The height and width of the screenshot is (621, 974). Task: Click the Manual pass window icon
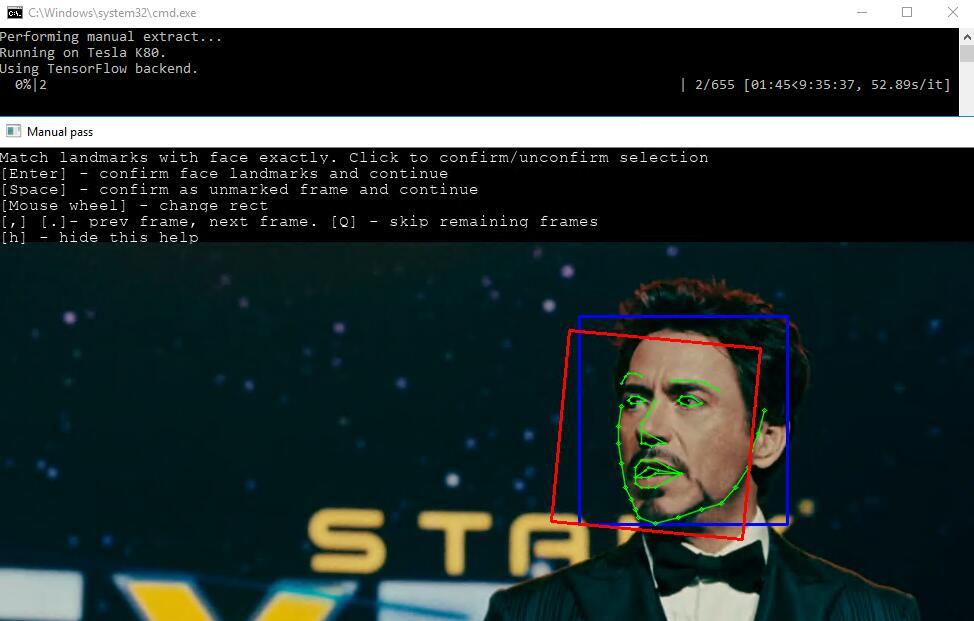[13, 131]
